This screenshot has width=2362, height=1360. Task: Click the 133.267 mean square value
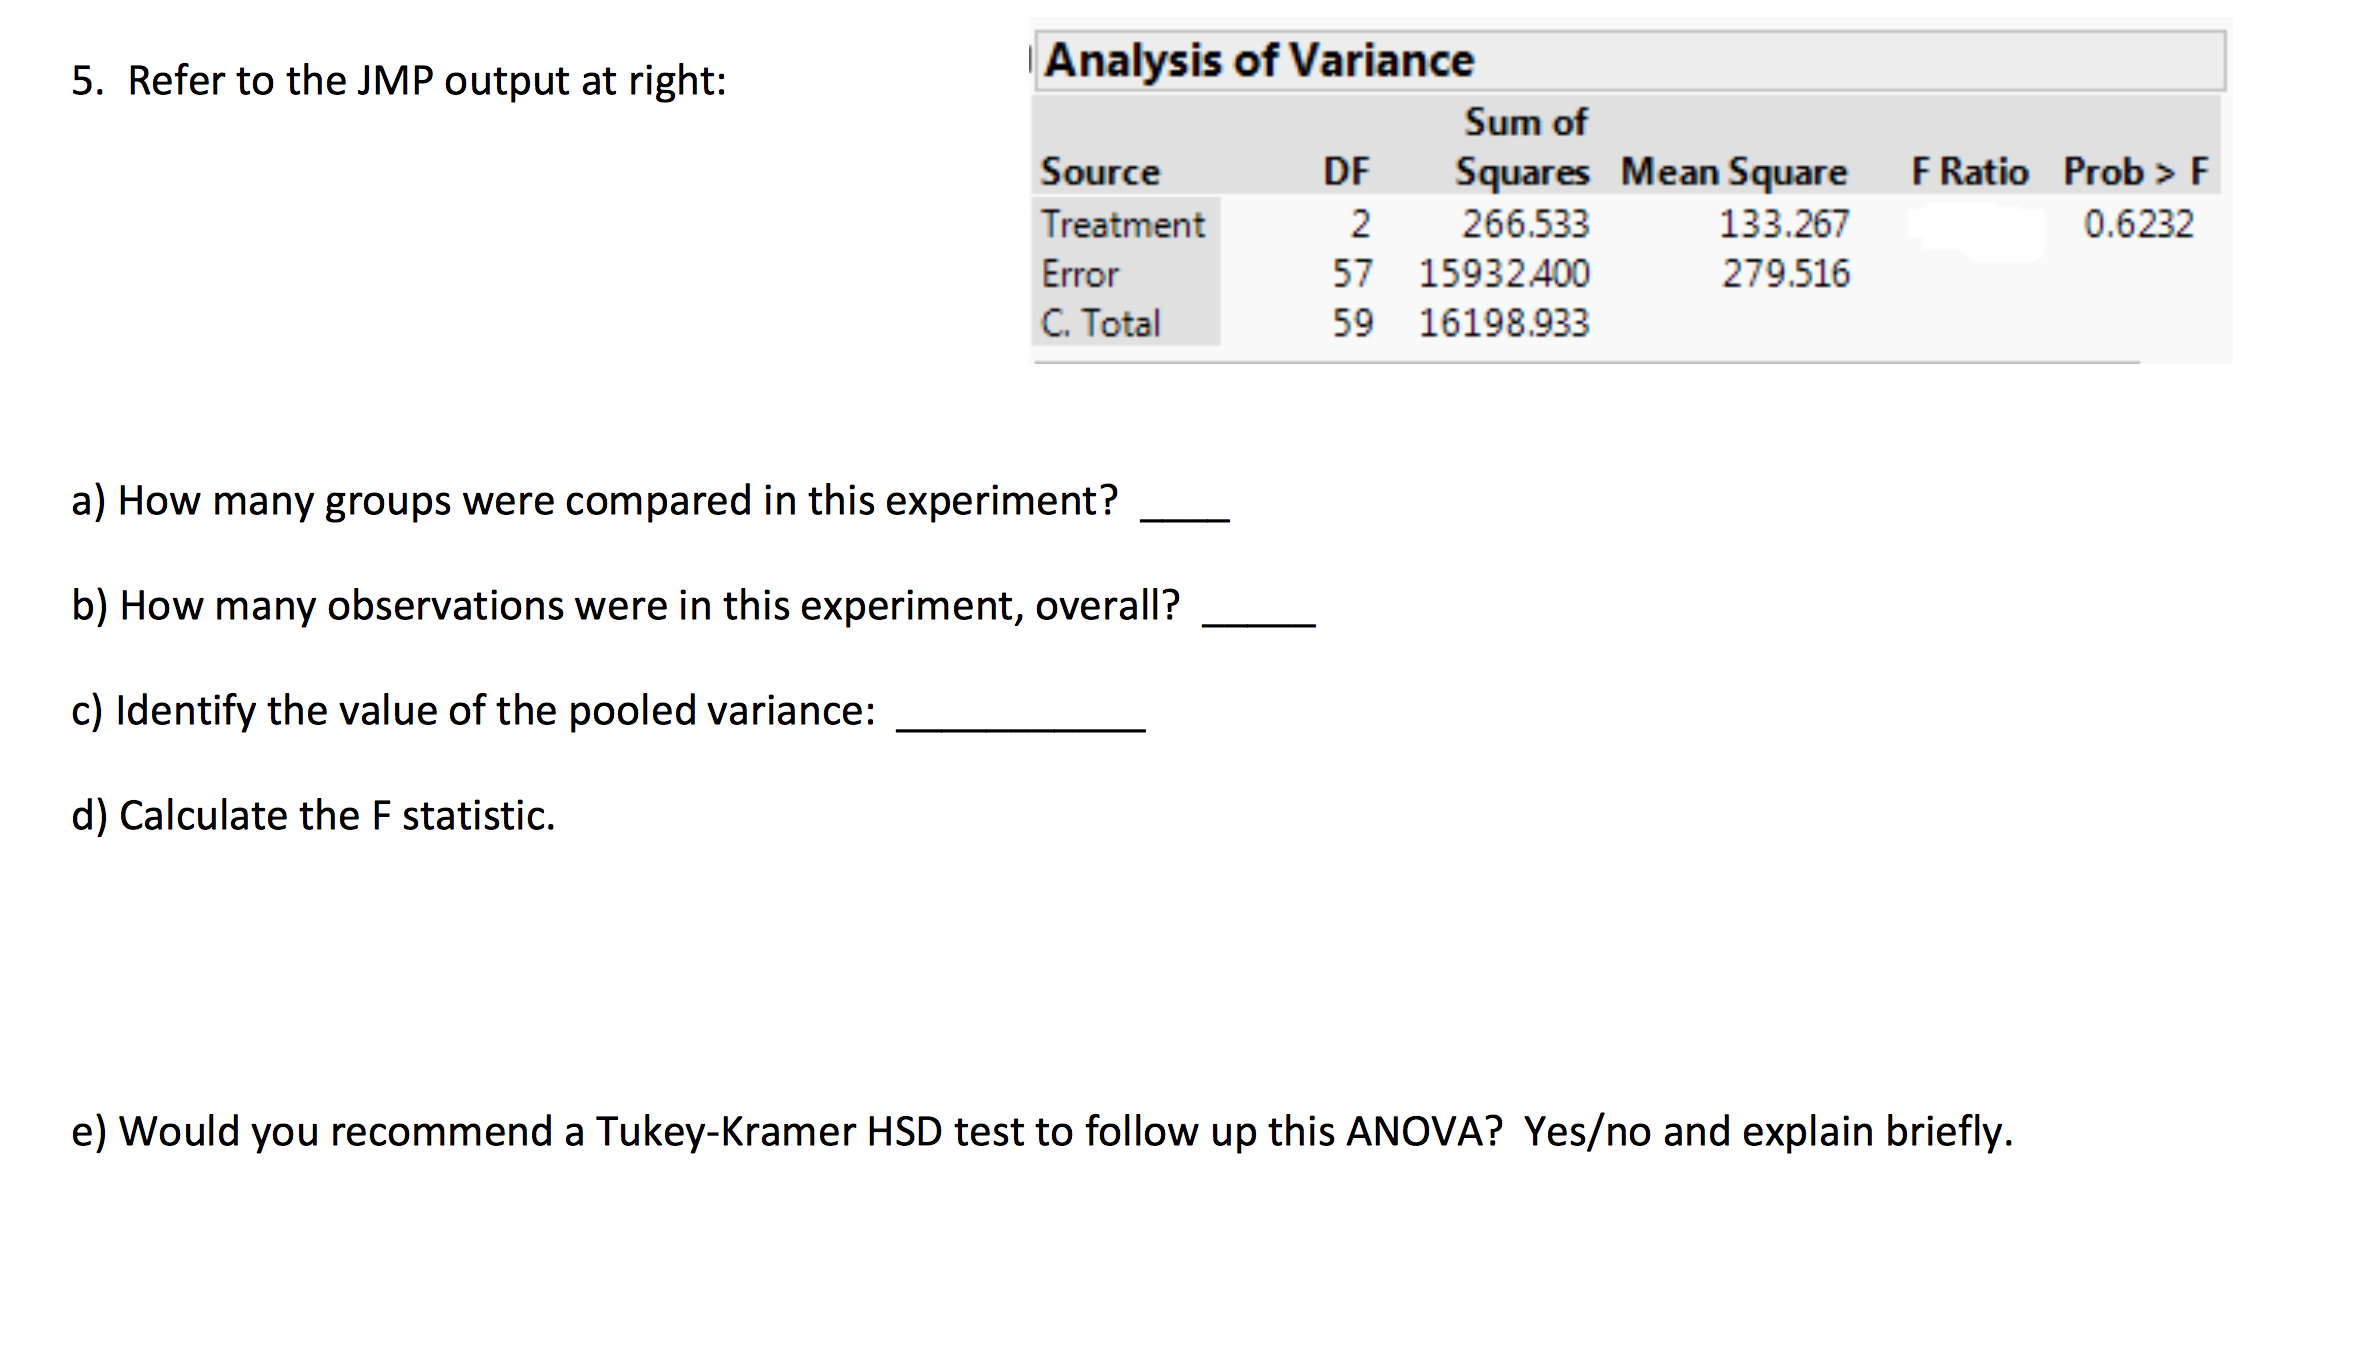tap(1784, 224)
